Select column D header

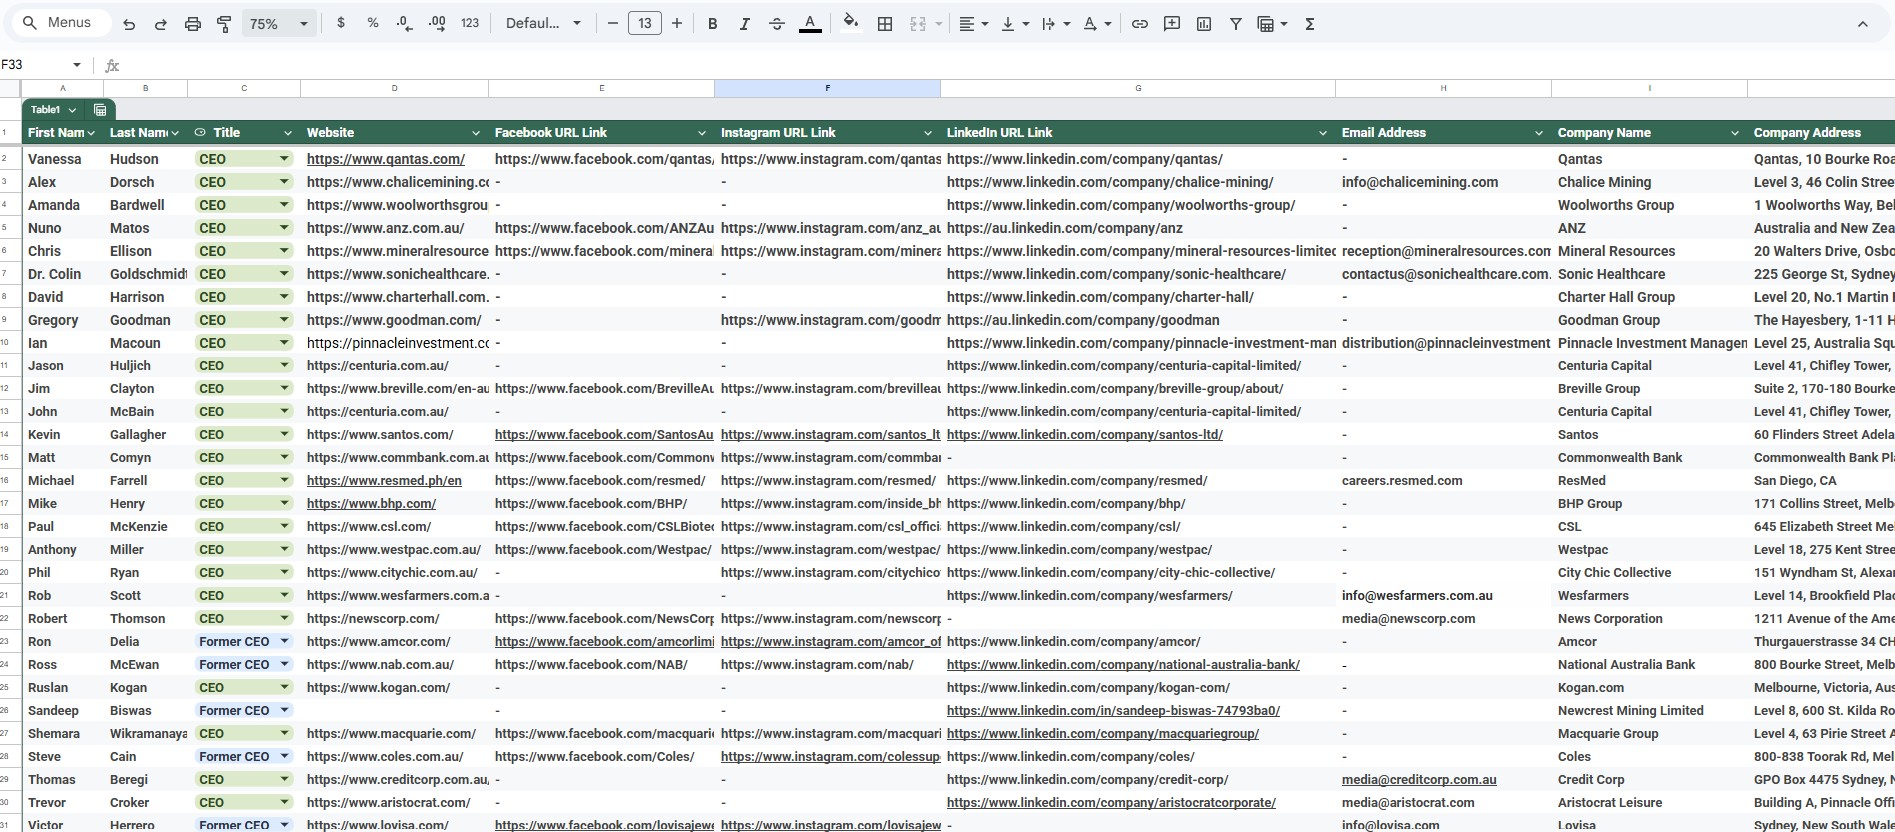pyautogui.click(x=394, y=88)
